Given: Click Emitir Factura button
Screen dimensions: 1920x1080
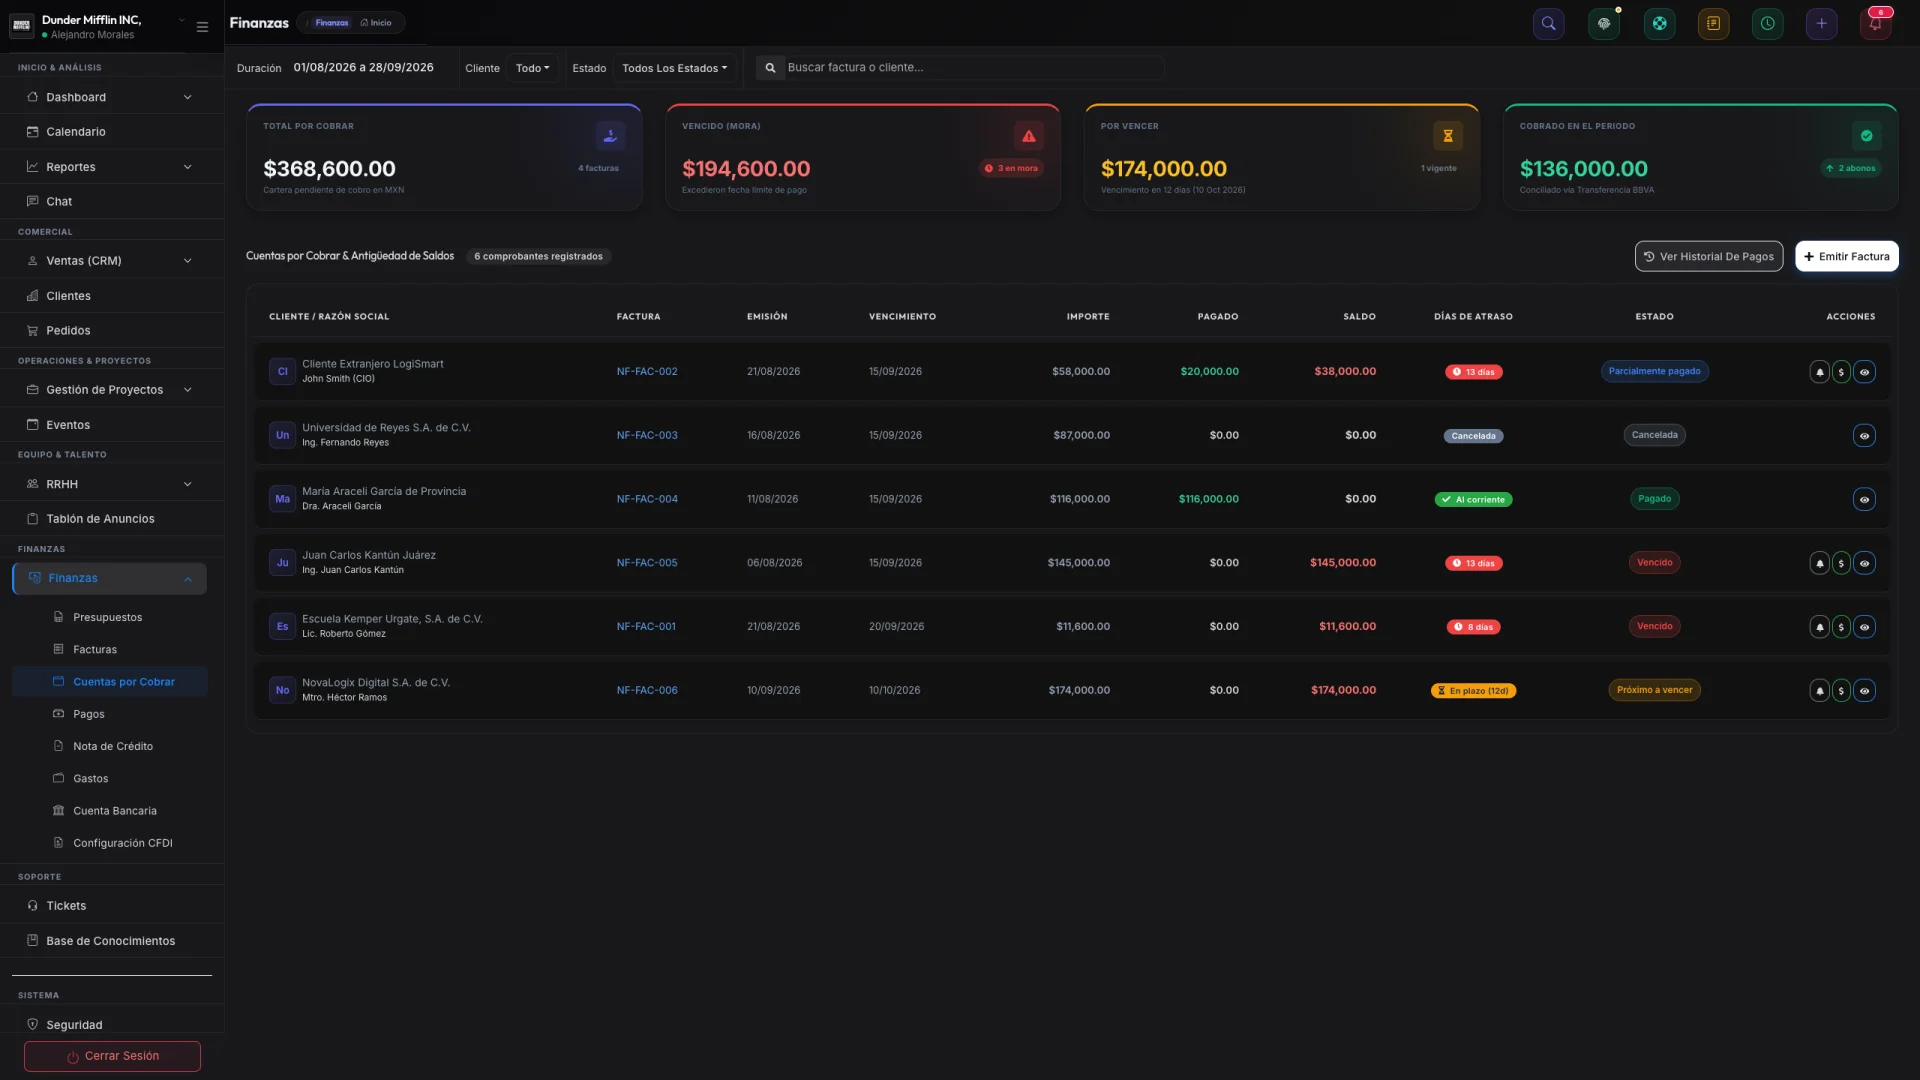Looking at the screenshot, I should (x=1846, y=257).
